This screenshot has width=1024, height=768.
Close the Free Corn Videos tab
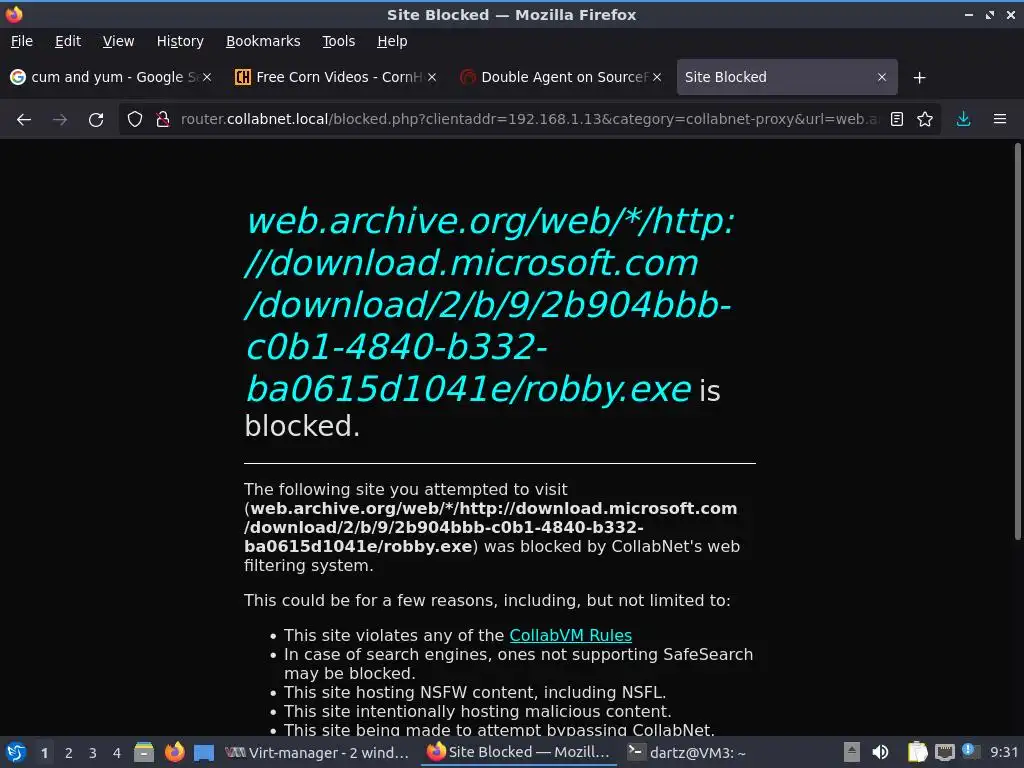432,77
